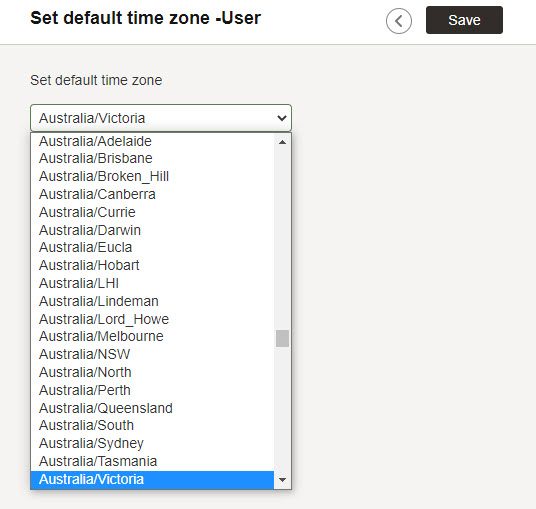The image size is (536, 509).
Task: Select Australia/Lord_Howe entry
Action: point(152,319)
